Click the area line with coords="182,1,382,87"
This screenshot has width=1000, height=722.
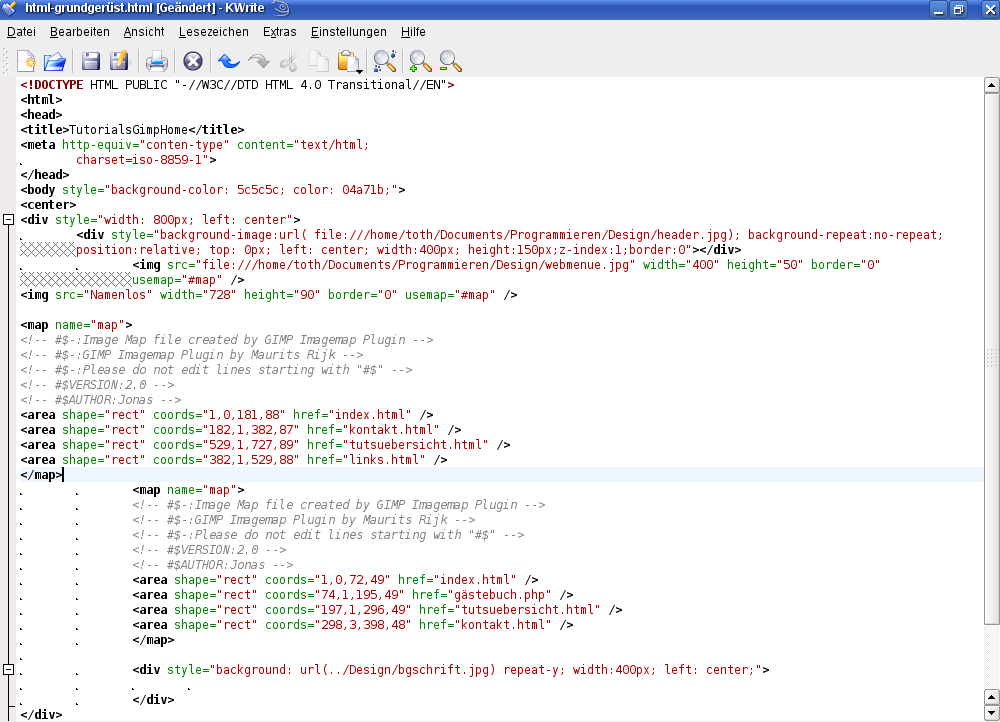point(241,430)
